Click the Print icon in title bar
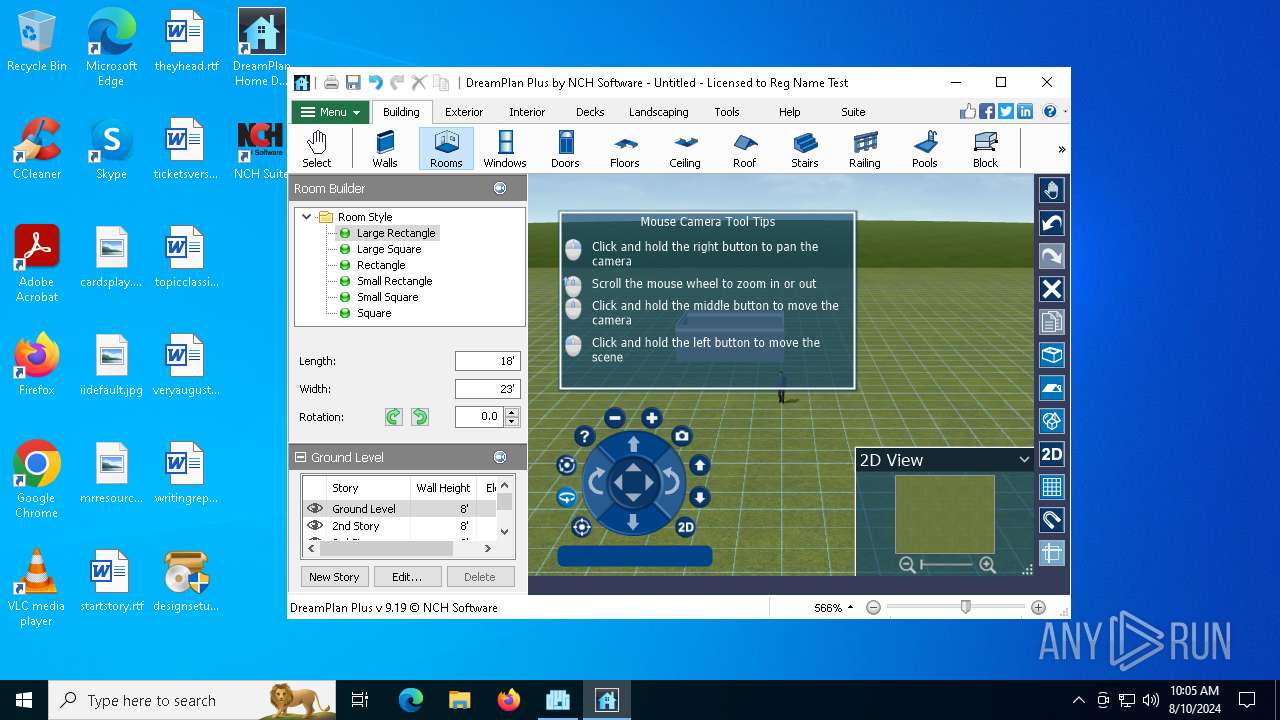Image resolution: width=1280 pixels, height=720 pixels. (x=331, y=83)
